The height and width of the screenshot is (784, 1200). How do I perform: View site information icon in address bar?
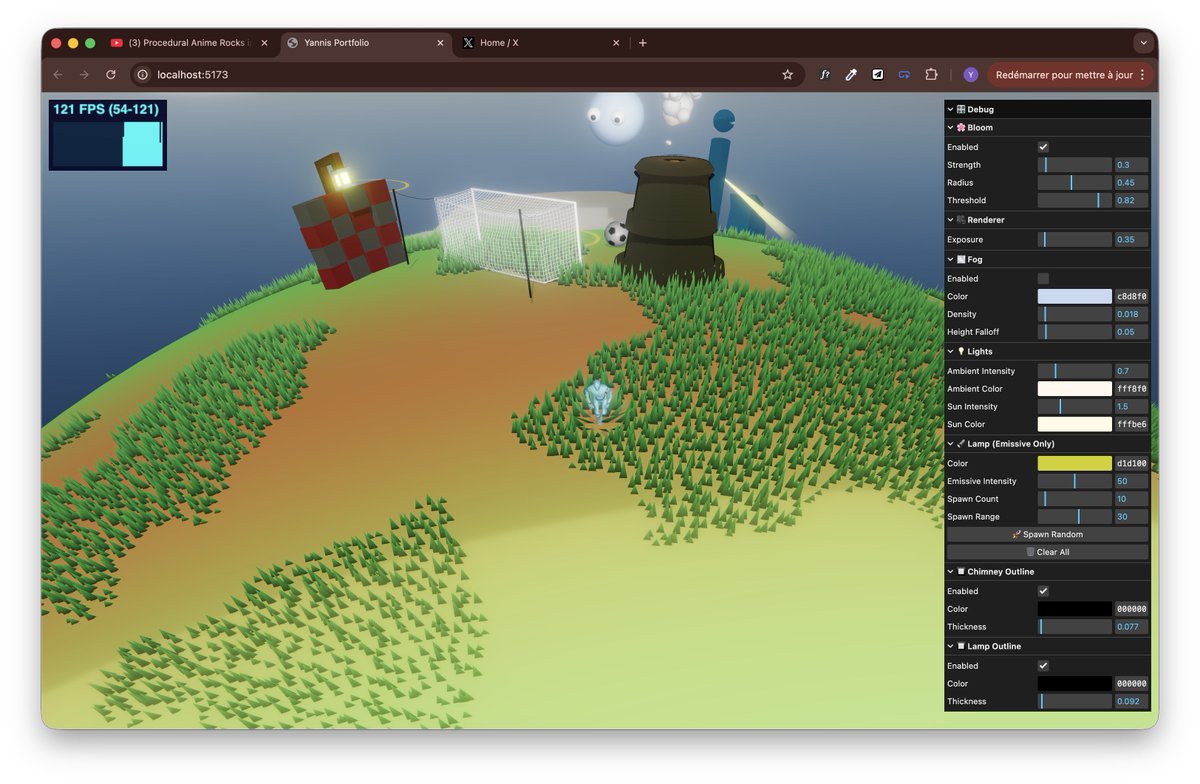tap(143, 75)
